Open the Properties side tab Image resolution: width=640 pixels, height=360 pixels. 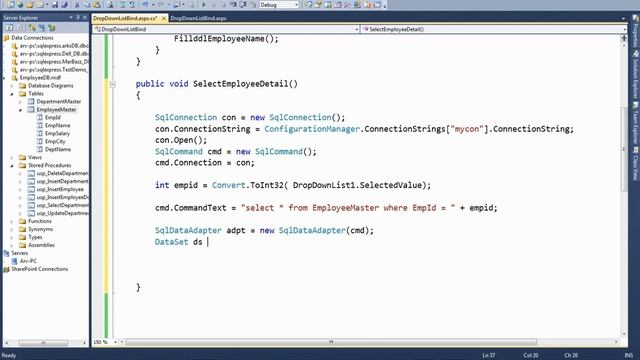(636, 30)
